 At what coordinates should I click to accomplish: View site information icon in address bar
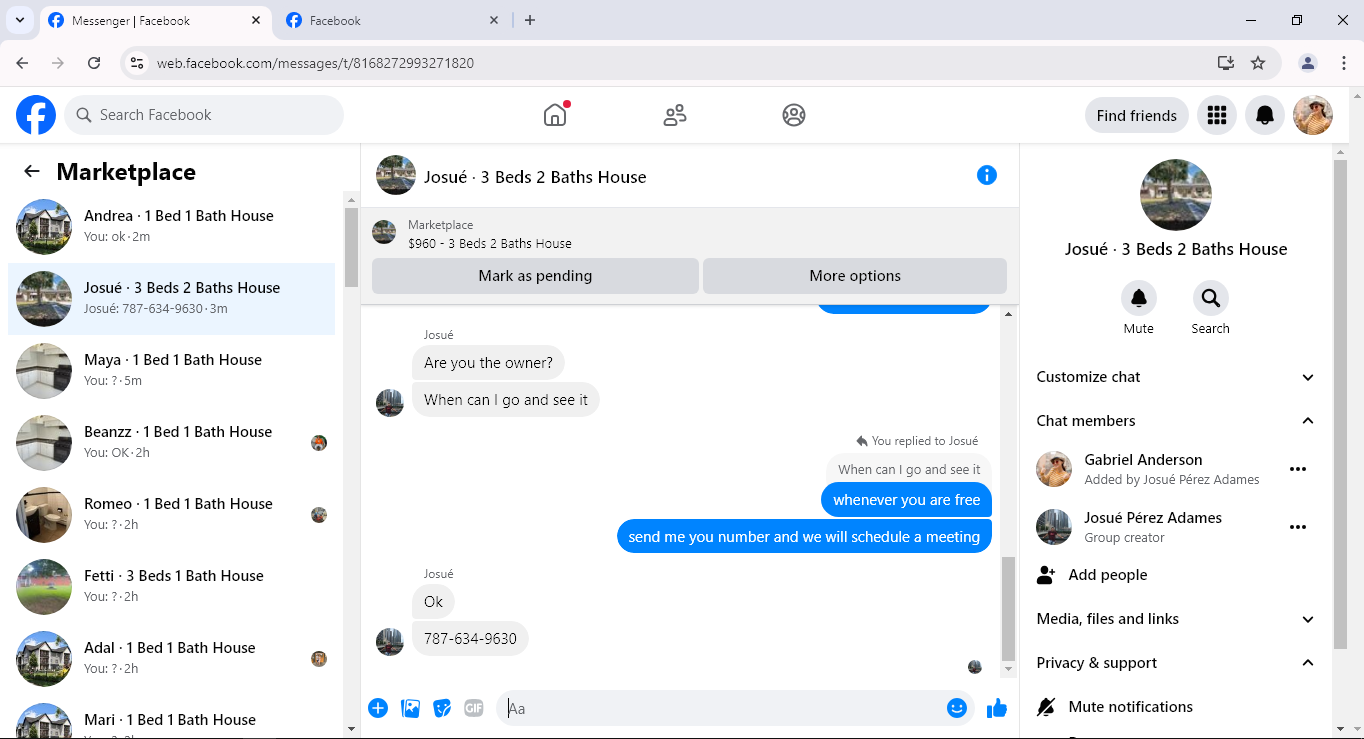point(138,63)
